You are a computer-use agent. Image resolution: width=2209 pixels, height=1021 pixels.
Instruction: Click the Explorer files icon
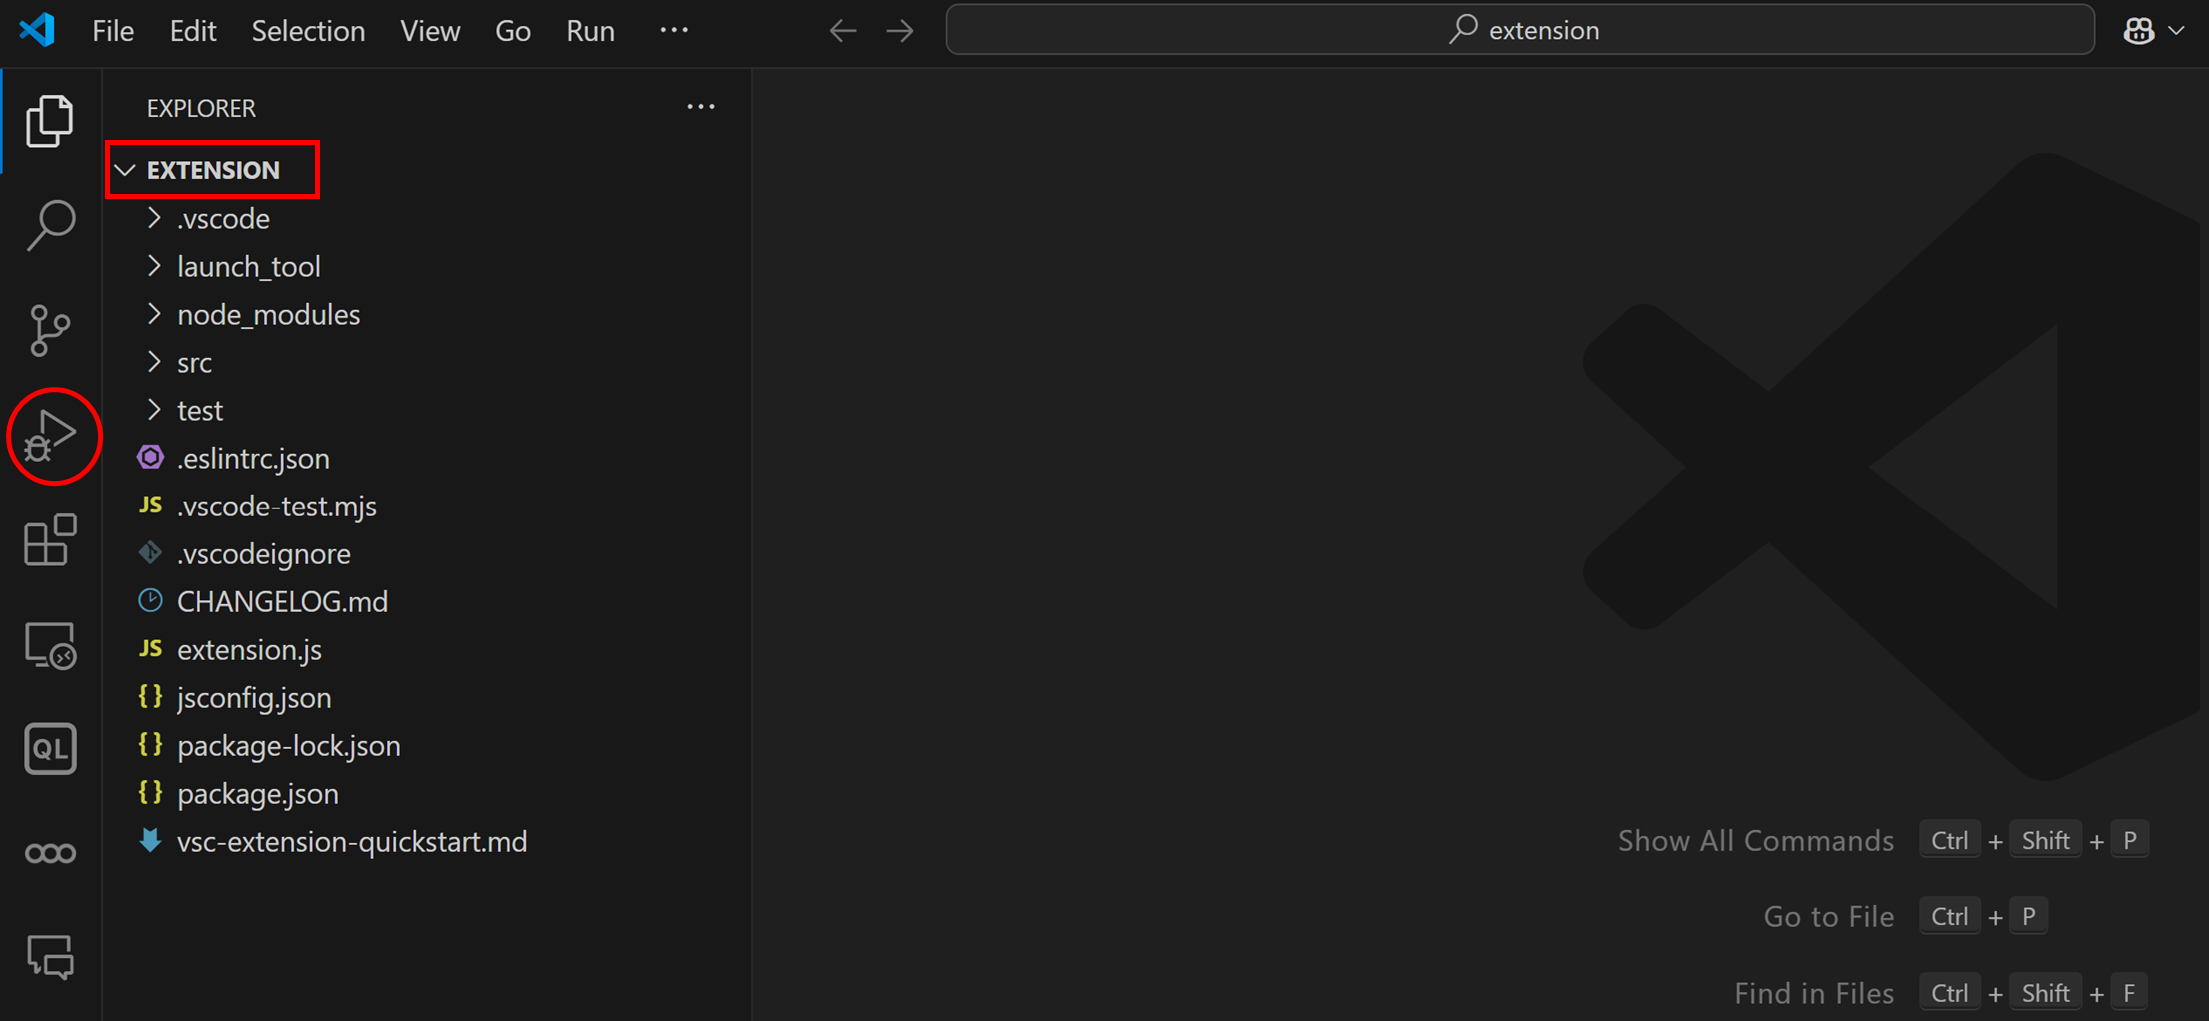[x=50, y=121]
